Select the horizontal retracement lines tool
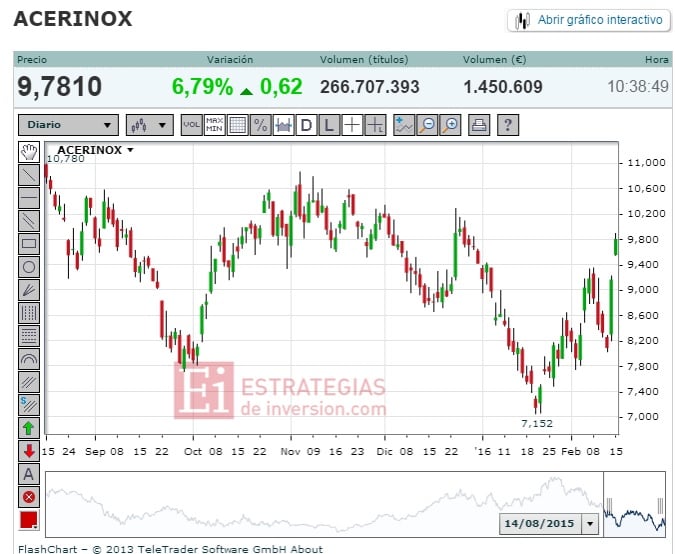 pos(29,336)
